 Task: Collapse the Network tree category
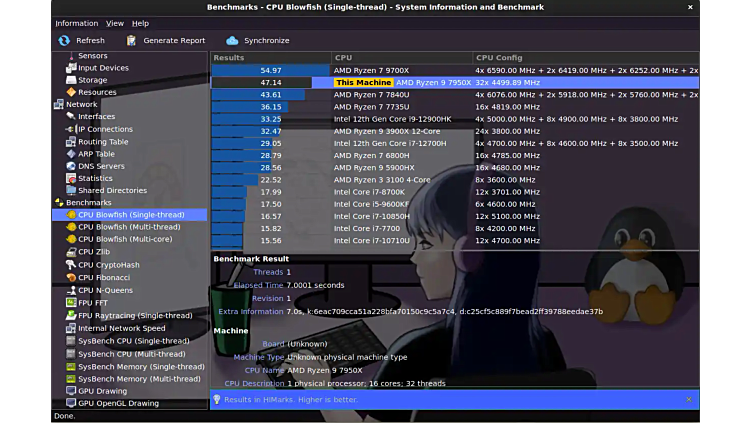coord(59,104)
